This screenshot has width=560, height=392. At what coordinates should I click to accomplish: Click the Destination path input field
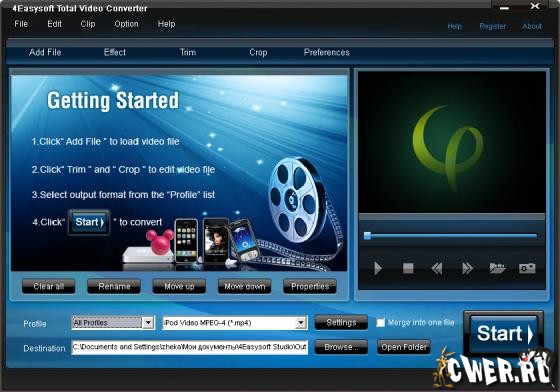(190, 347)
